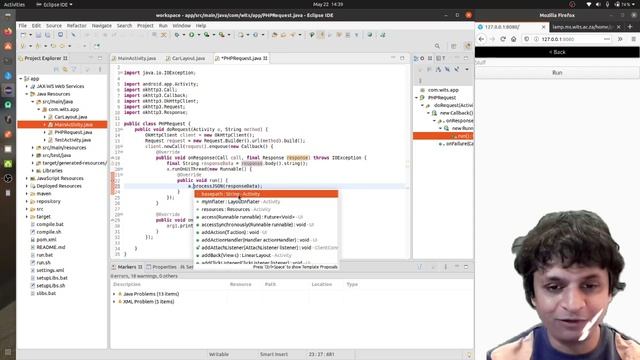640x360 pixels.
Task: Open the File menu
Action: [22, 25]
